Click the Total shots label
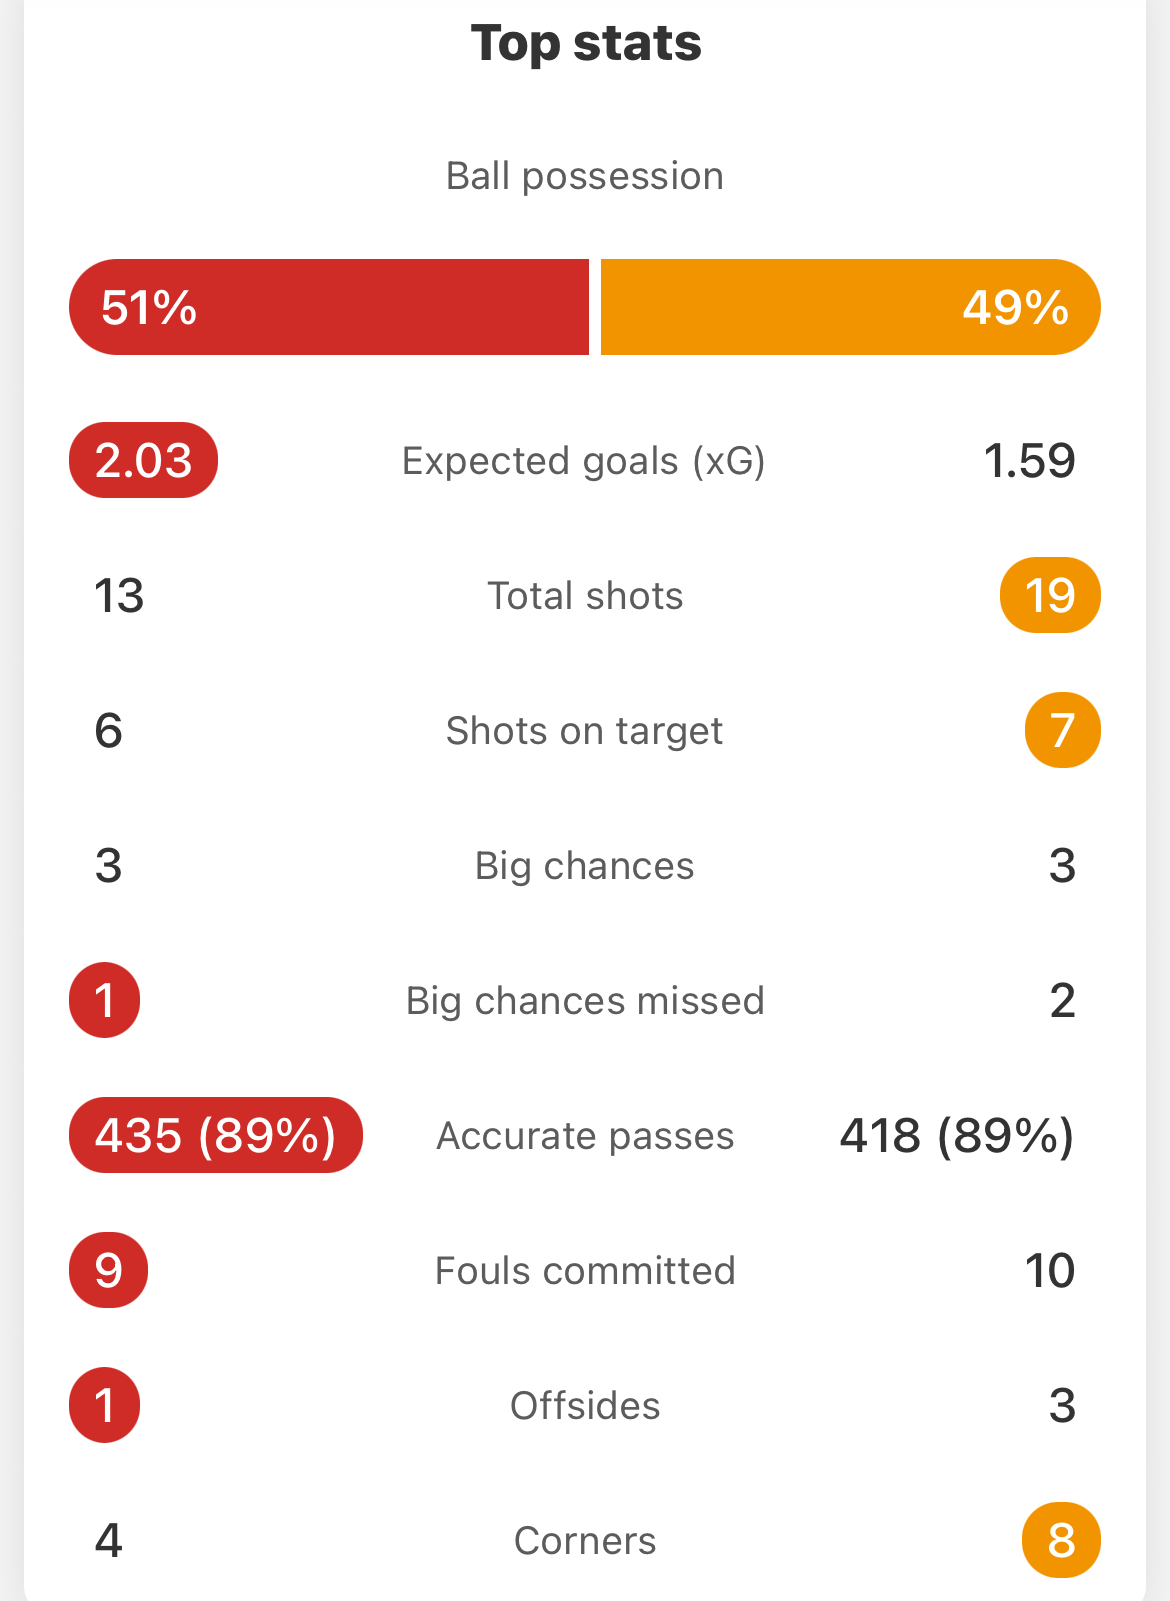The height and width of the screenshot is (1601, 1170). tap(585, 596)
